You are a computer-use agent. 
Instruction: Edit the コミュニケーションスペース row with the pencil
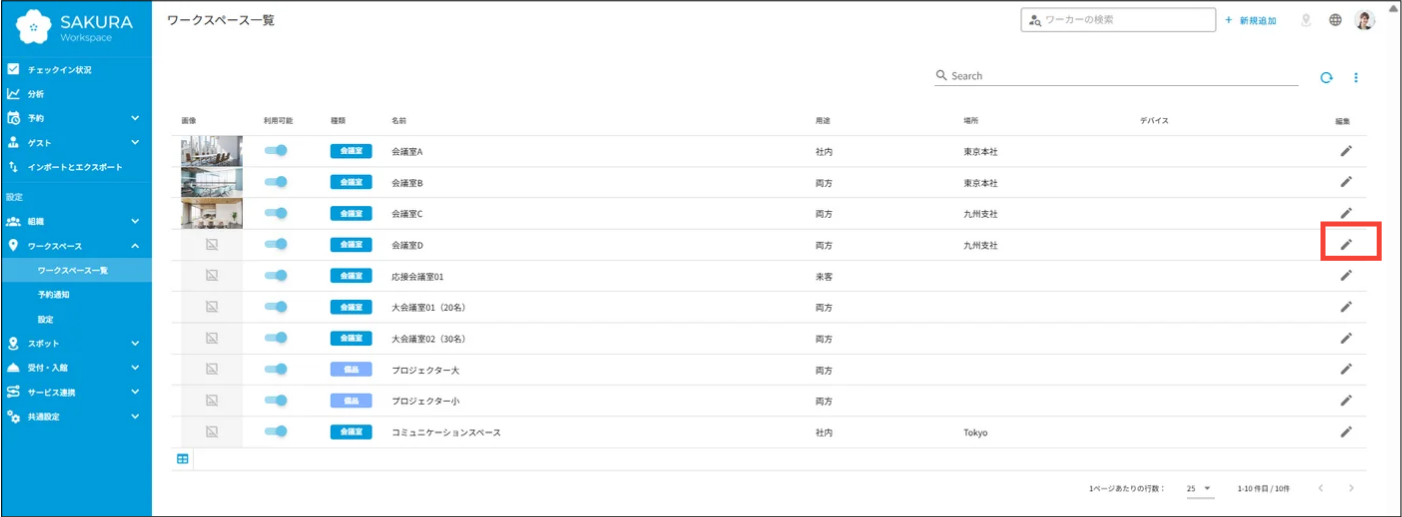click(1346, 432)
